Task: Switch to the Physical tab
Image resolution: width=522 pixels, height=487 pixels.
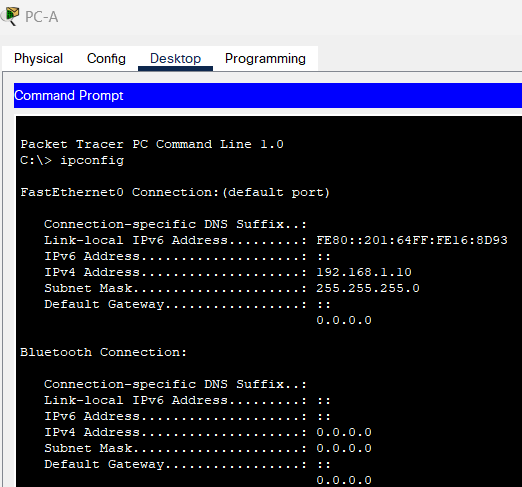Action: coord(38,59)
